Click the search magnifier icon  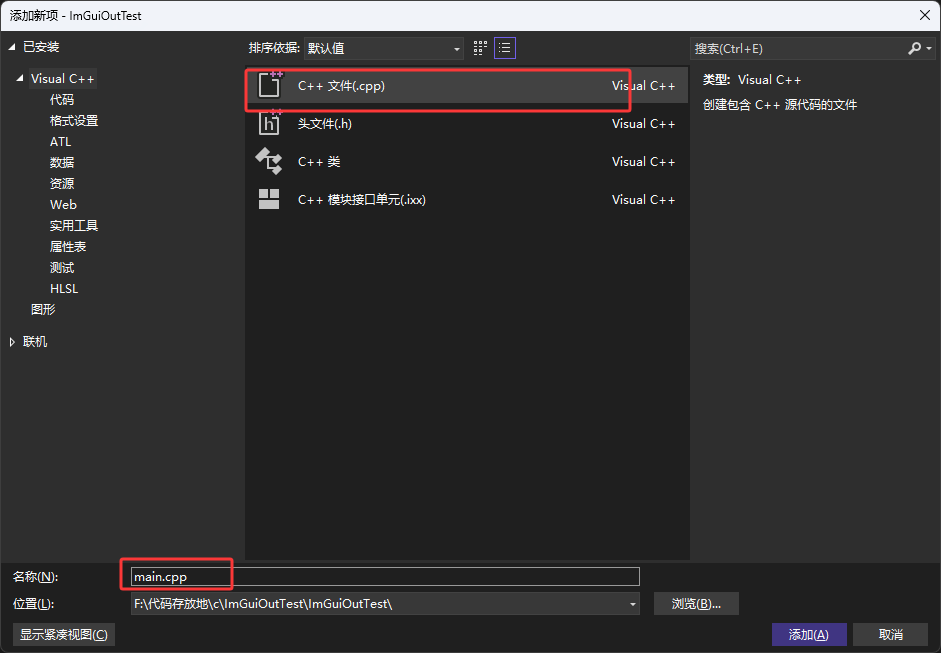(x=914, y=48)
